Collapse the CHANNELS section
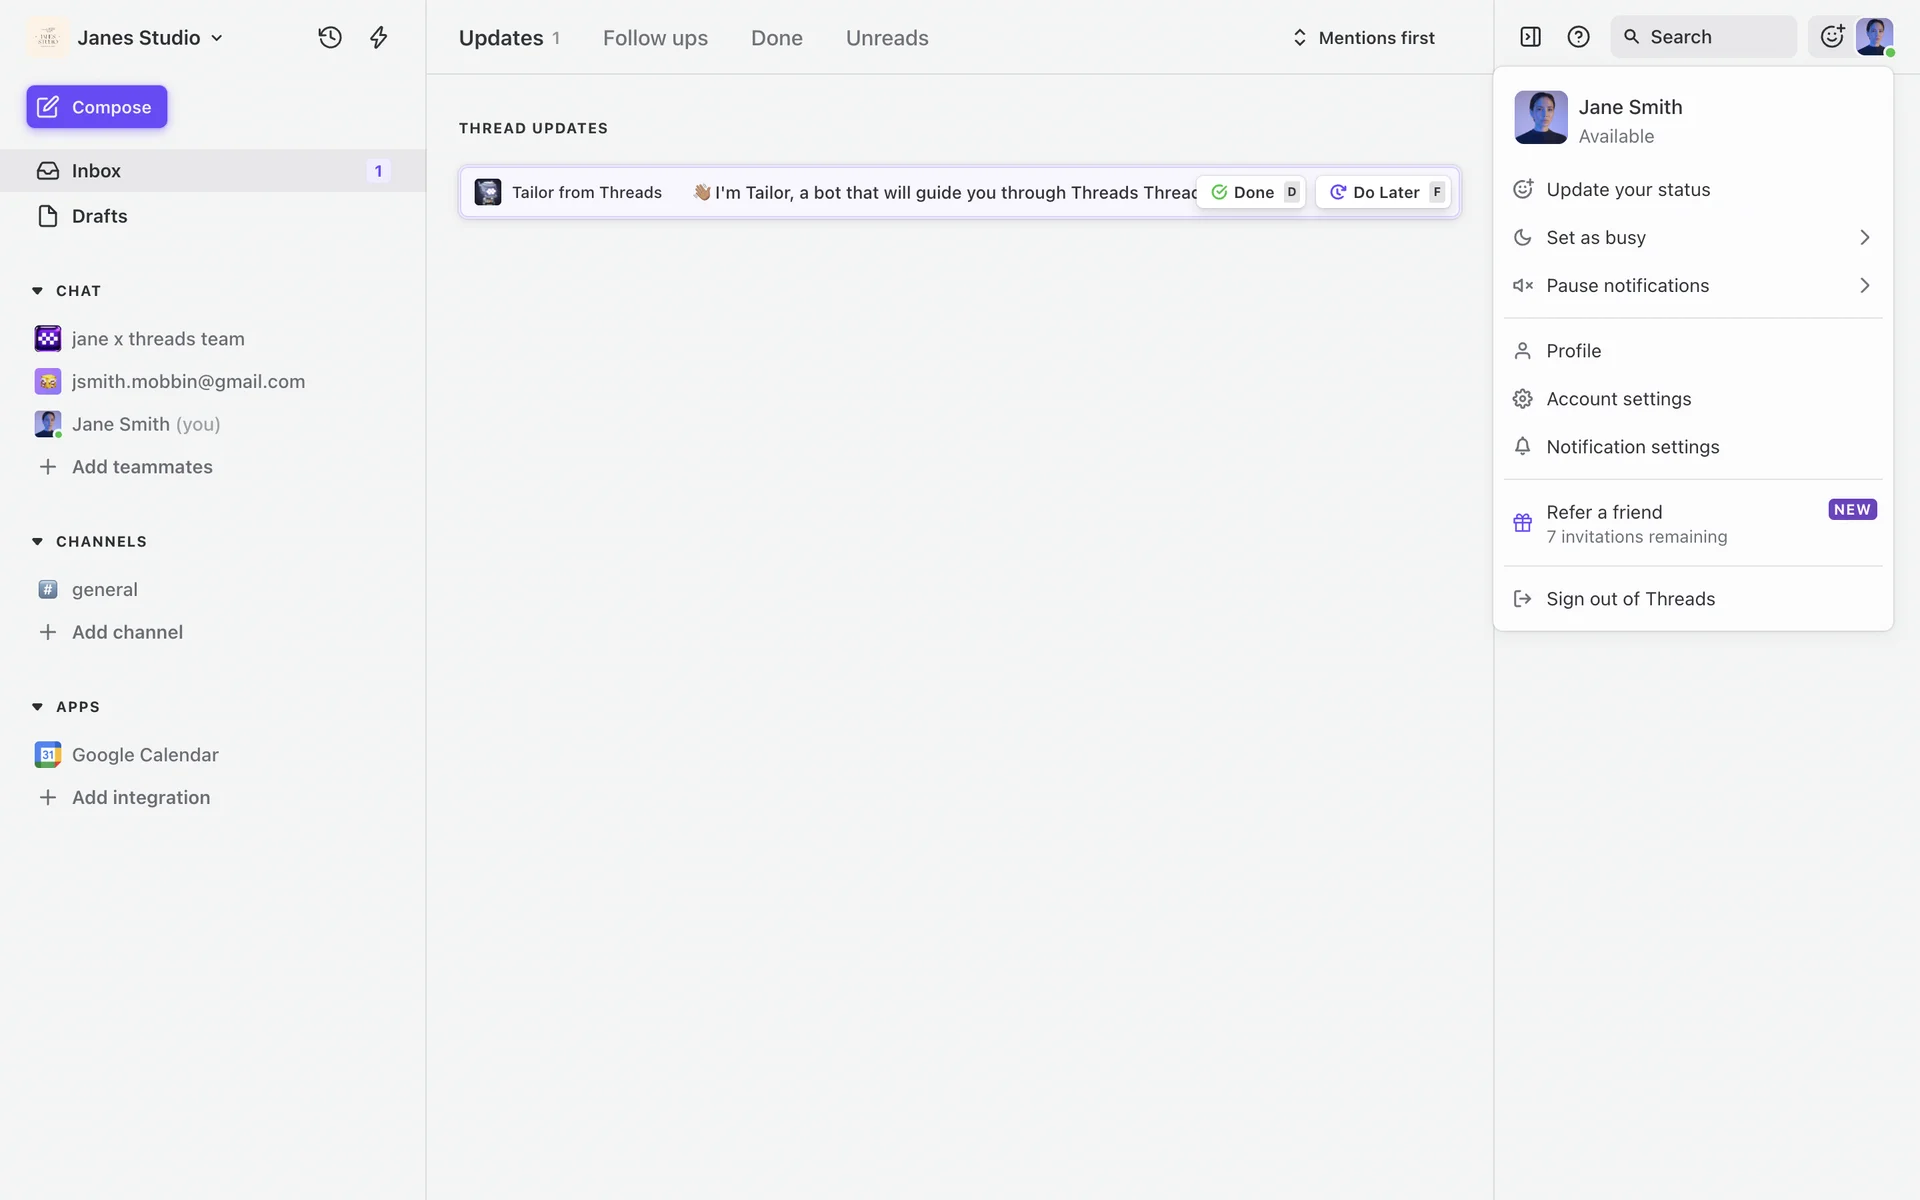 coord(38,542)
